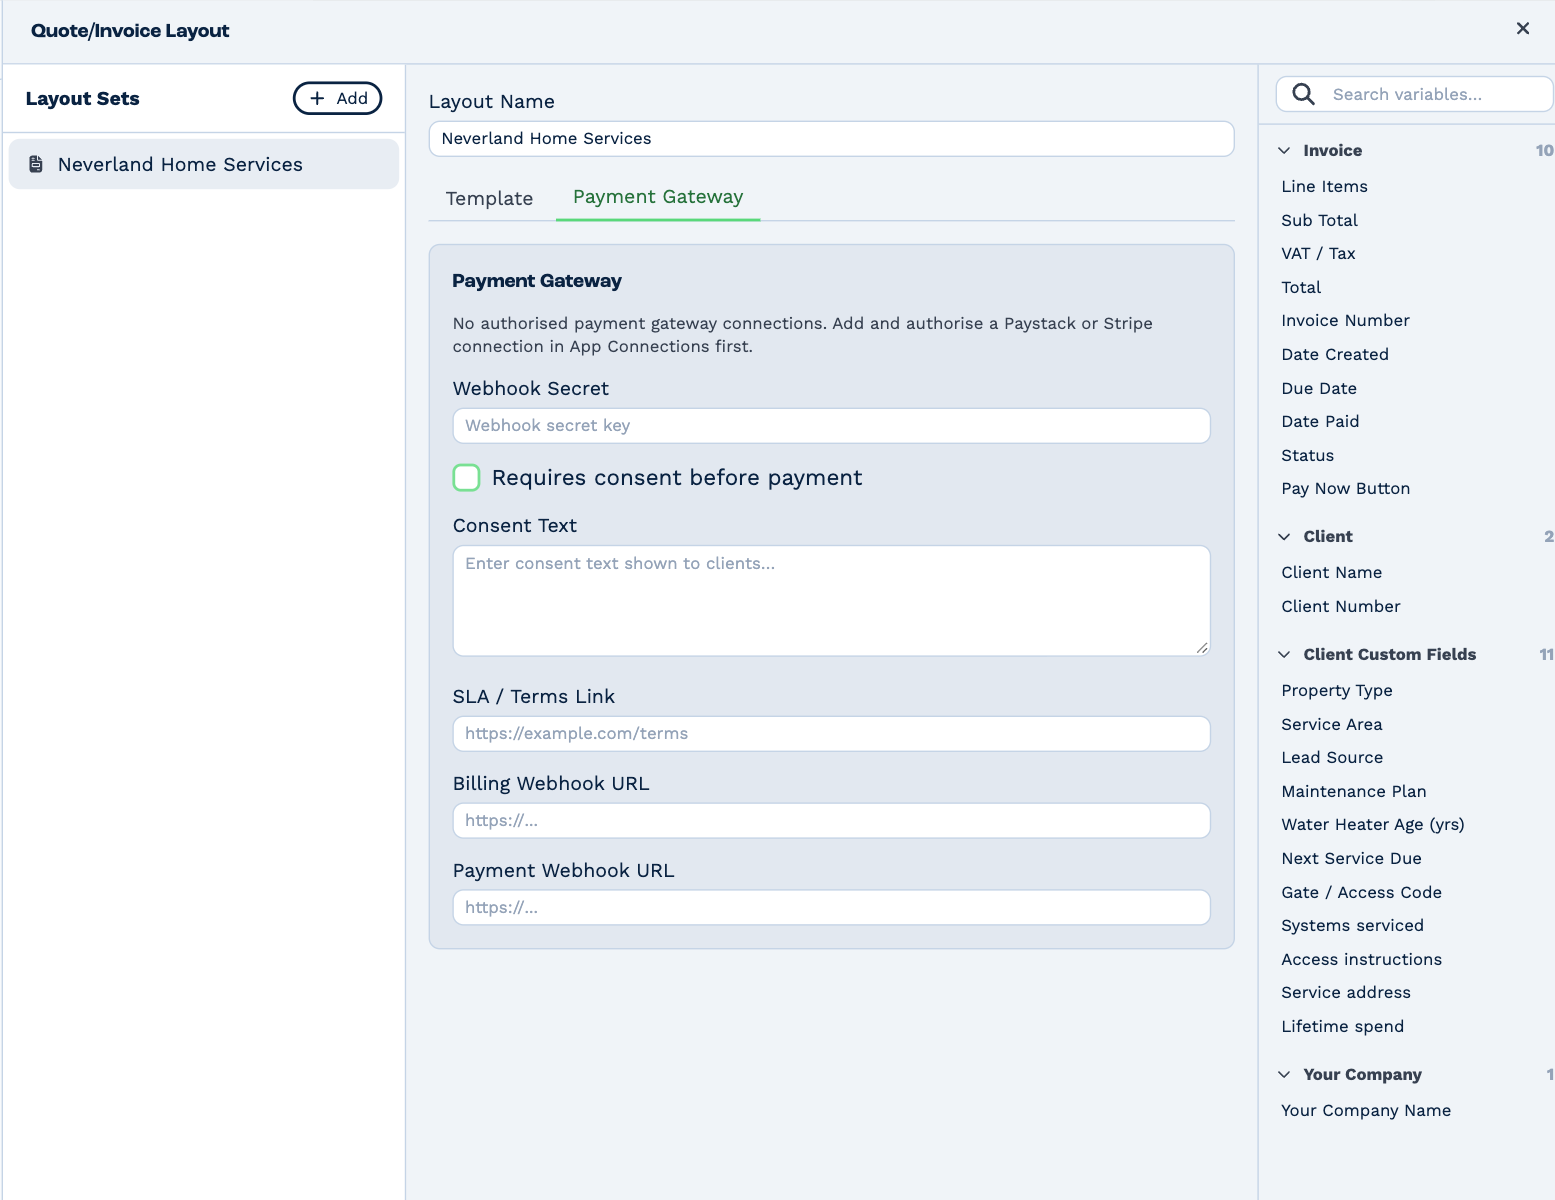Choose the Lifetime spend field

click(1342, 1026)
